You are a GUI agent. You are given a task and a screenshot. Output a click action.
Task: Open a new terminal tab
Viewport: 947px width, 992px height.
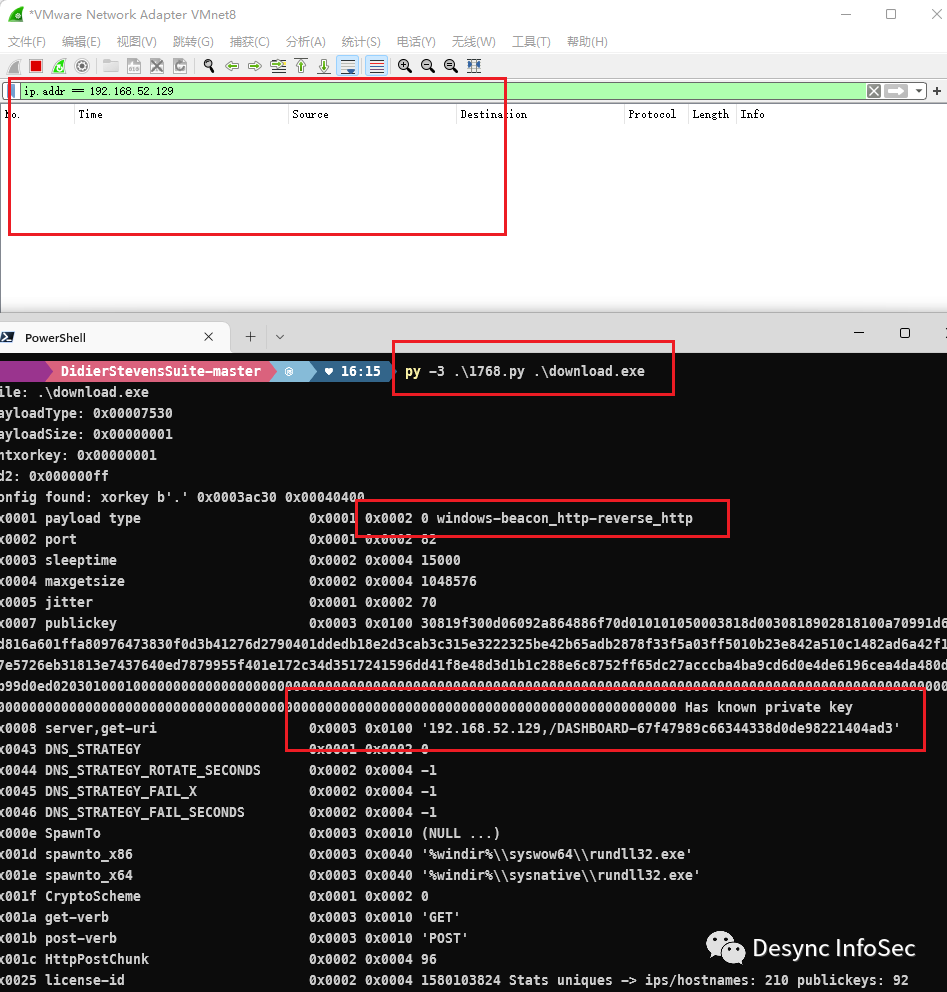click(251, 337)
